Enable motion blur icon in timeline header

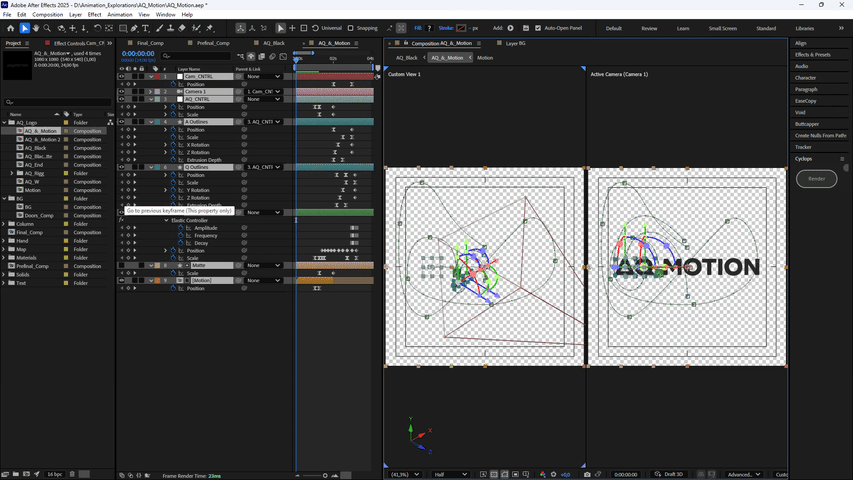pos(273,56)
